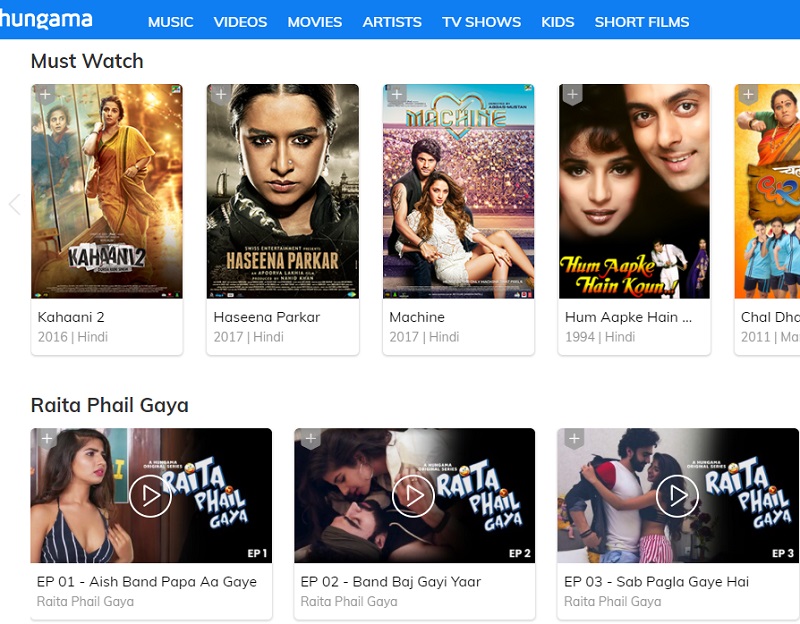The width and height of the screenshot is (800, 624).
Task: Select the Kahaani 2 movie poster
Action: click(107, 191)
